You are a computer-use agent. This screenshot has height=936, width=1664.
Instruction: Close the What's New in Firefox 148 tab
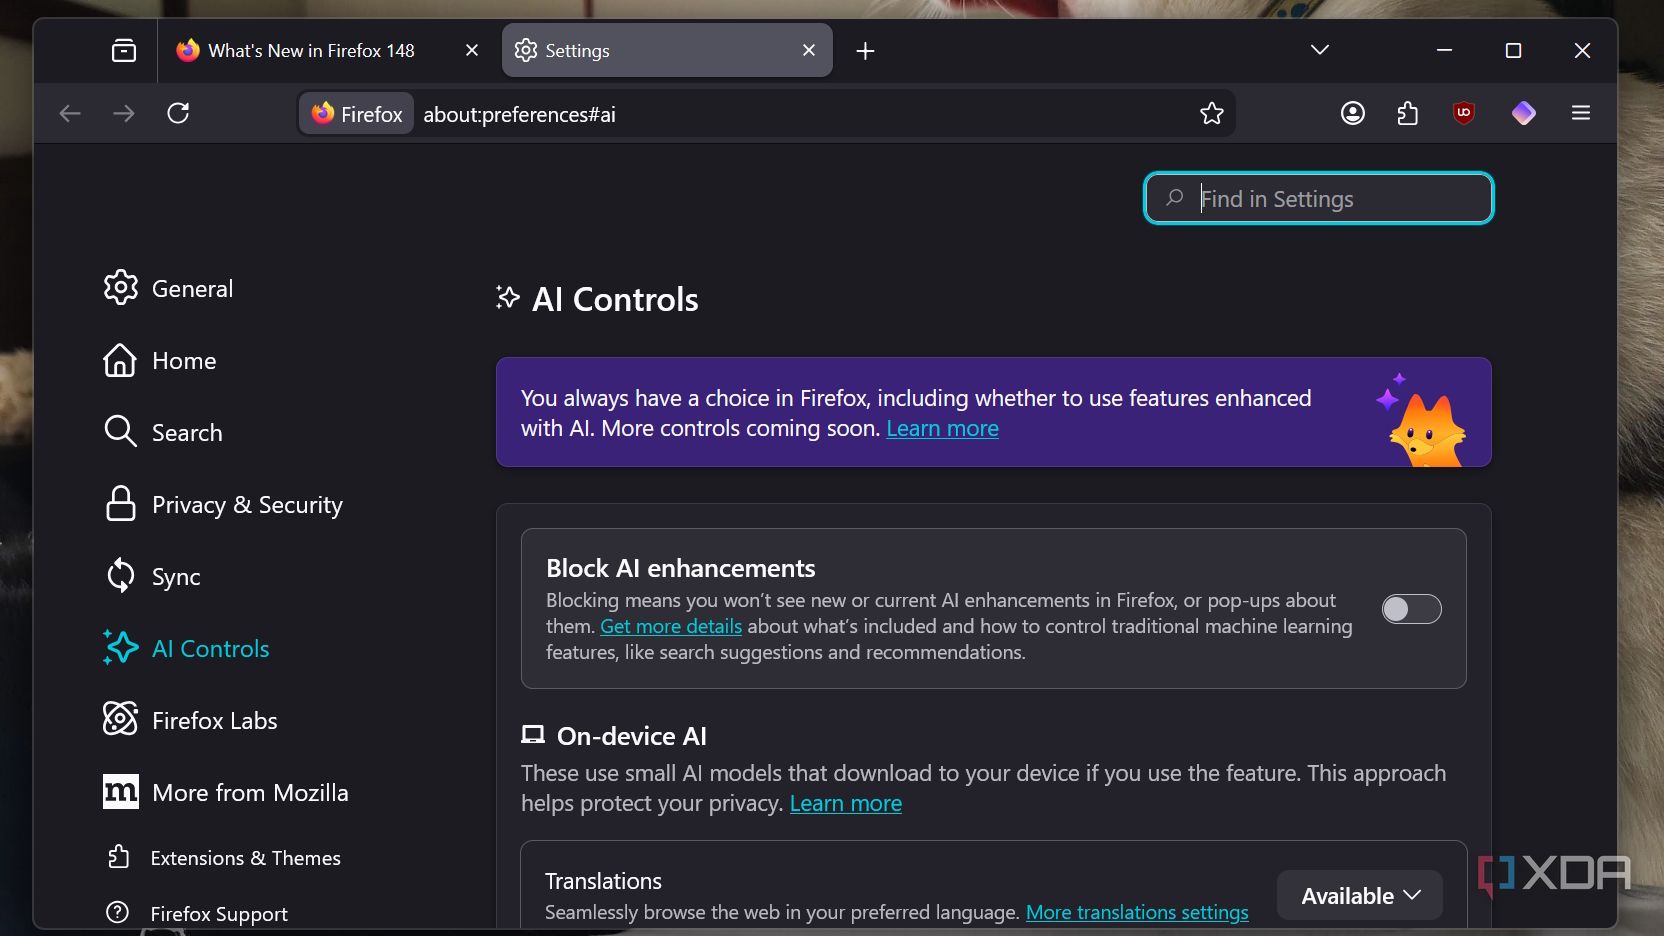coord(472,50)
